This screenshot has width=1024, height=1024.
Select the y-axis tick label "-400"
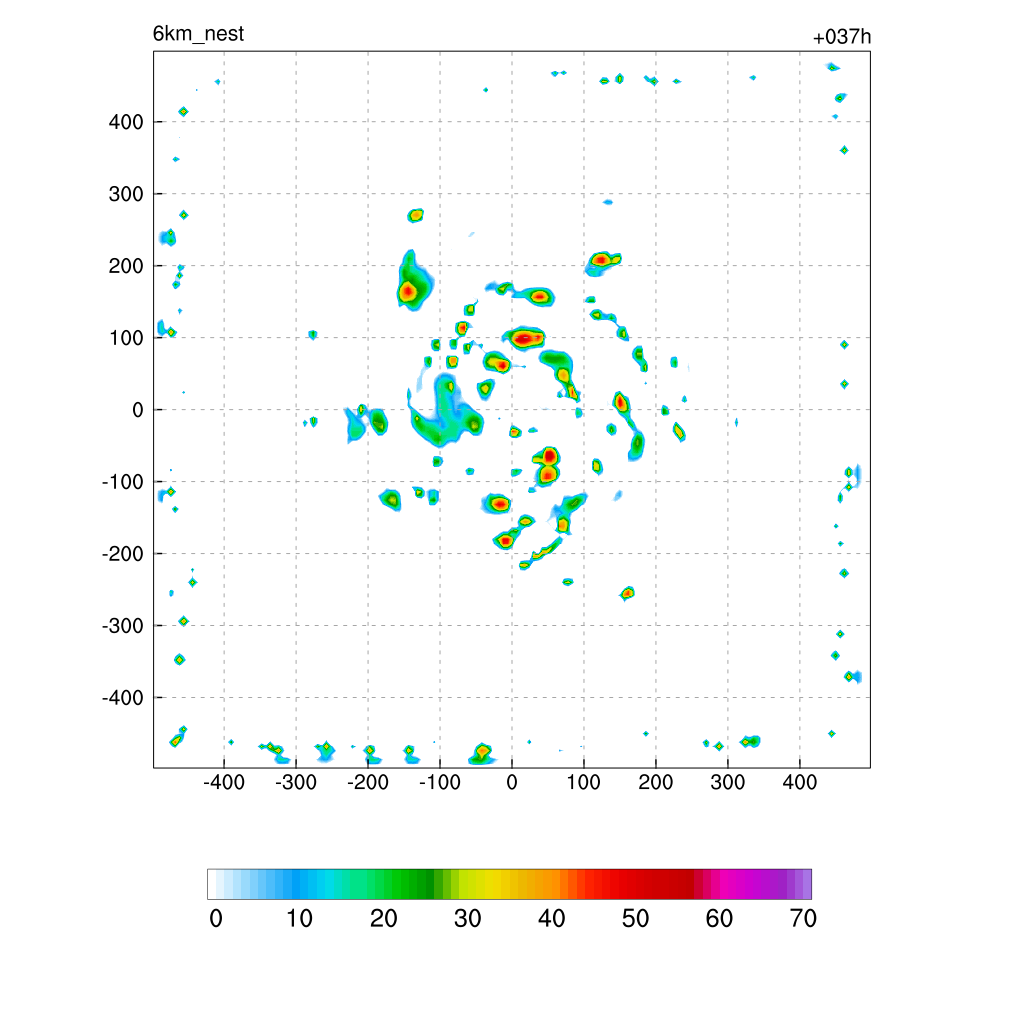pos(122,698)
